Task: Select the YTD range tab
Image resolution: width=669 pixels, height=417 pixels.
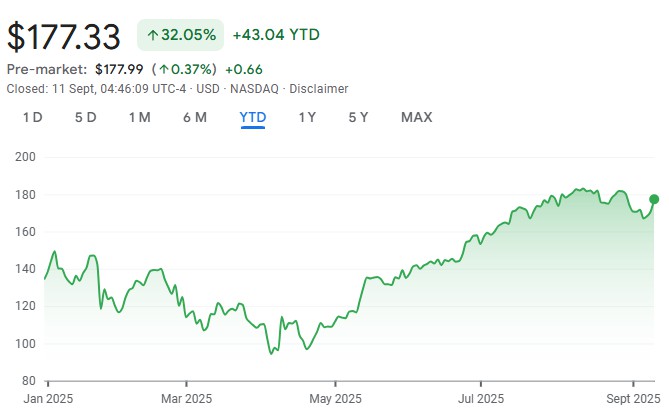Action: (253, 117)
